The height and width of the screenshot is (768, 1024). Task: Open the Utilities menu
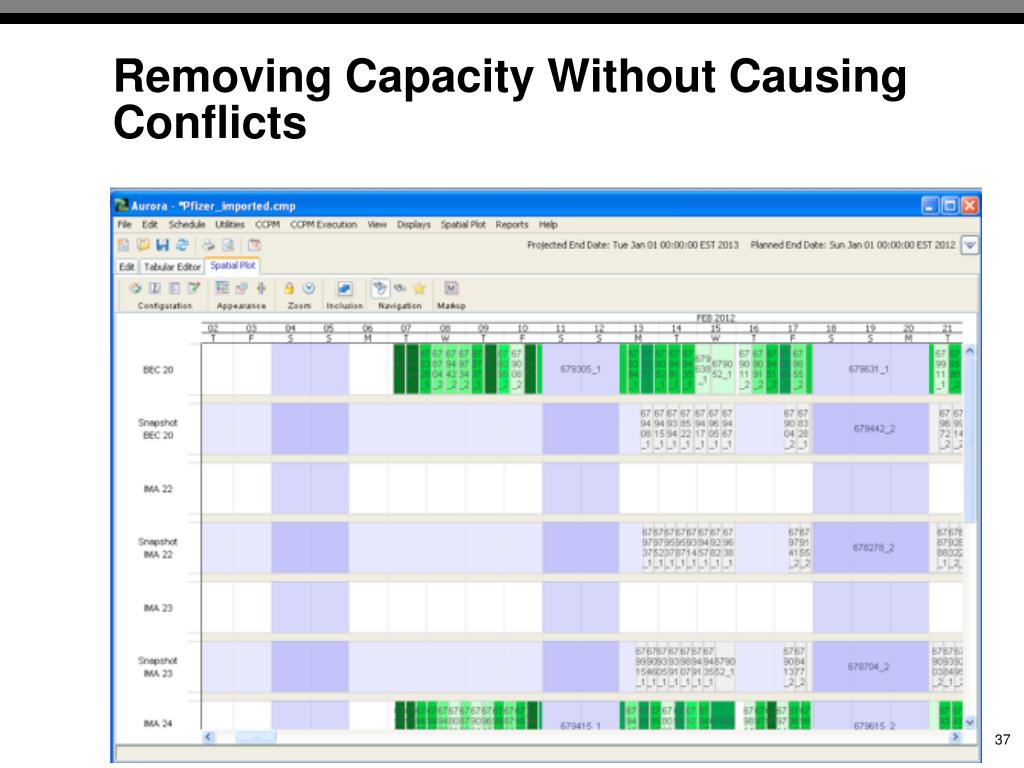click(230, 225)
